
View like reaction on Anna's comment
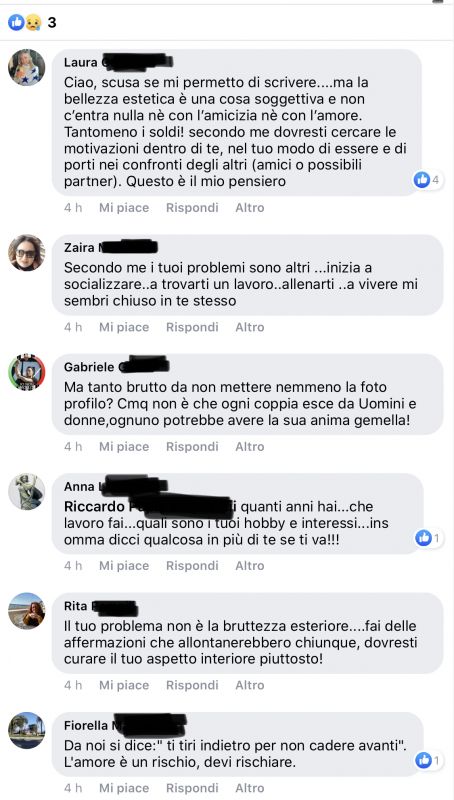(428, 538)
